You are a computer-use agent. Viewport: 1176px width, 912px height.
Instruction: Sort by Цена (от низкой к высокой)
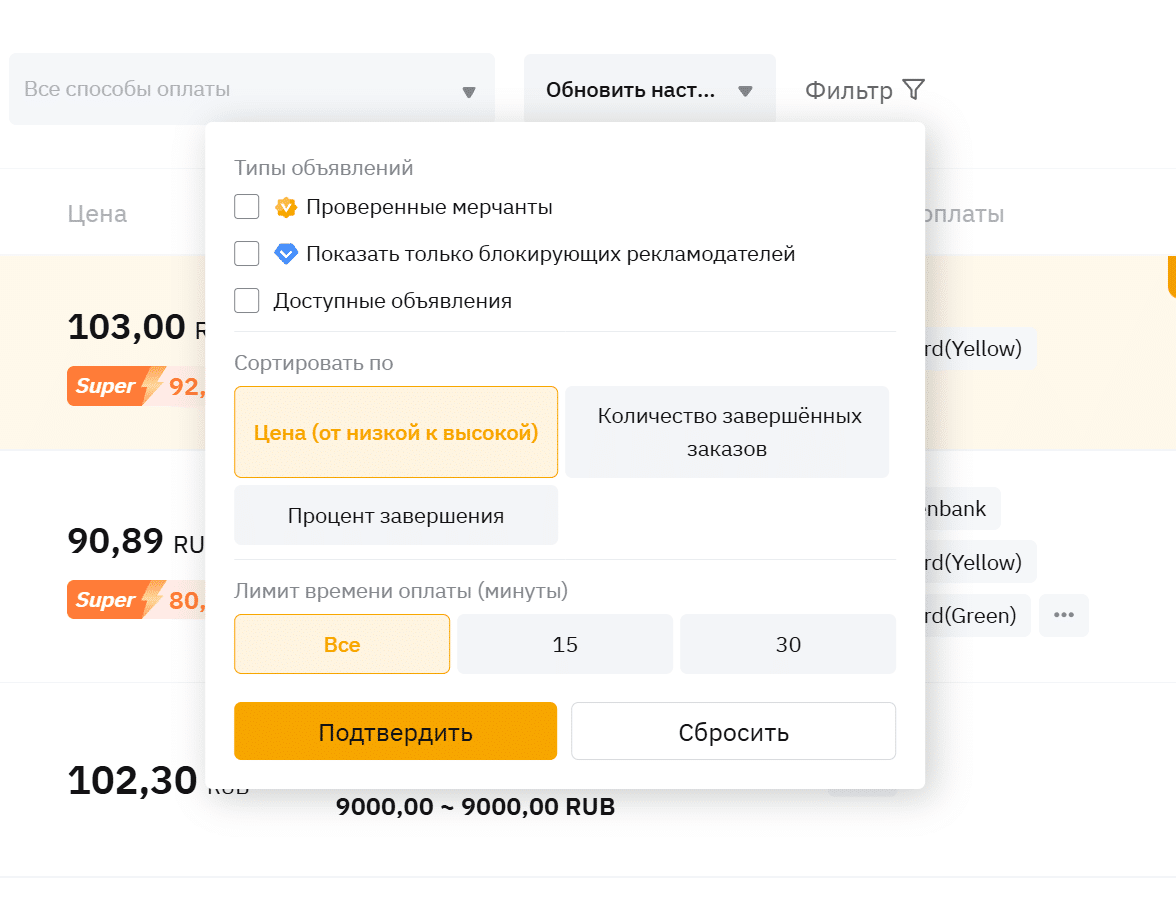point(396,432)
